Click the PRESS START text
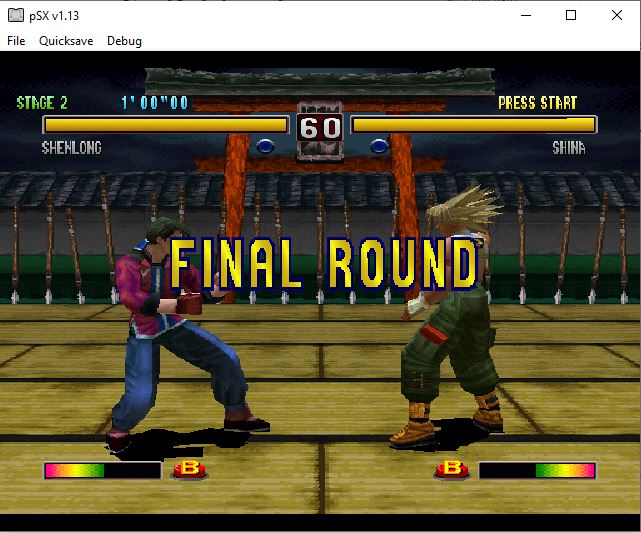 pyautogui.click(x=537, y=103)
